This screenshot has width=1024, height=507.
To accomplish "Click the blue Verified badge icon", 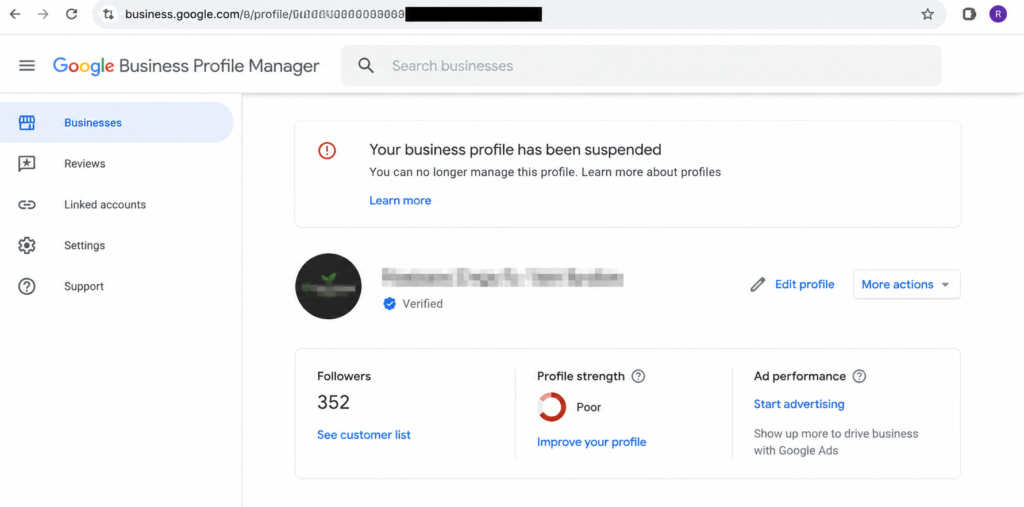I will click(x=390, y=304).
